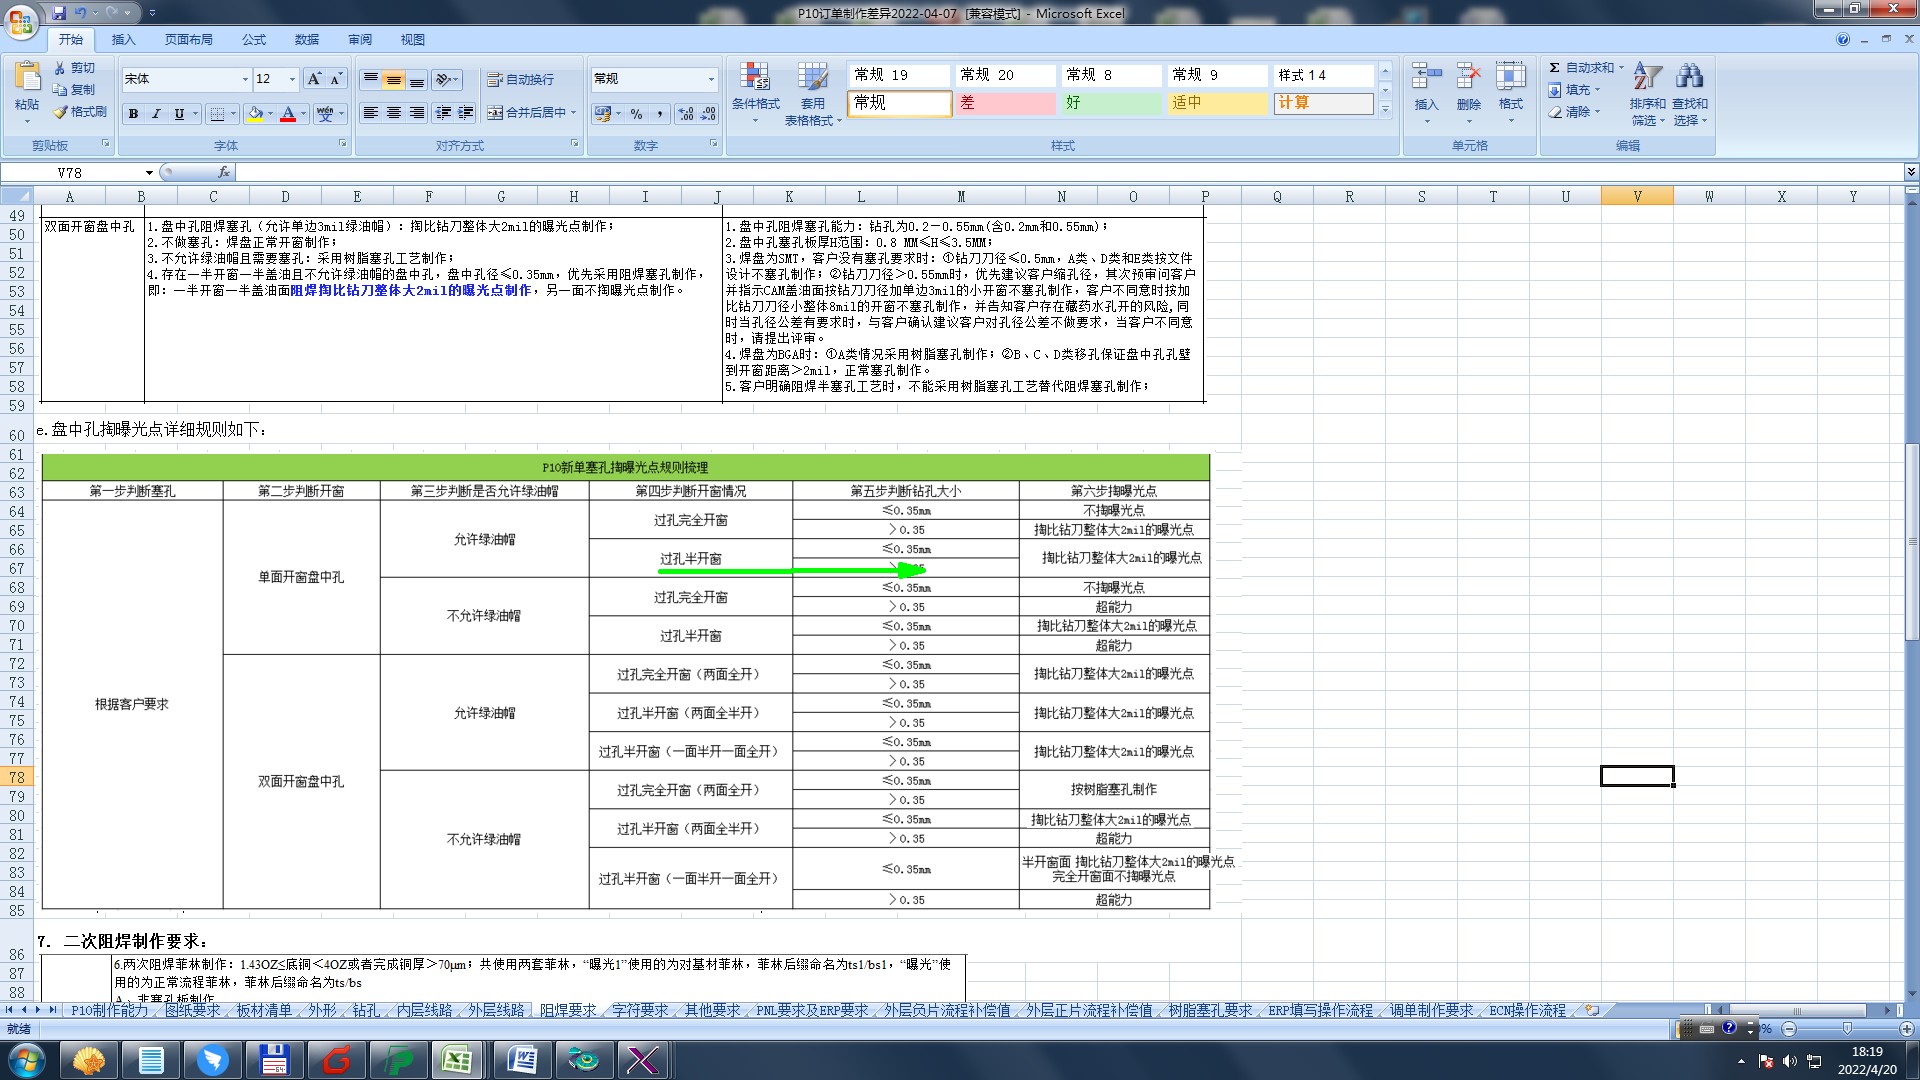1920x1080 pixels.
Task: Click the Insert Function fx icon
Action: [x=224, y=172]
